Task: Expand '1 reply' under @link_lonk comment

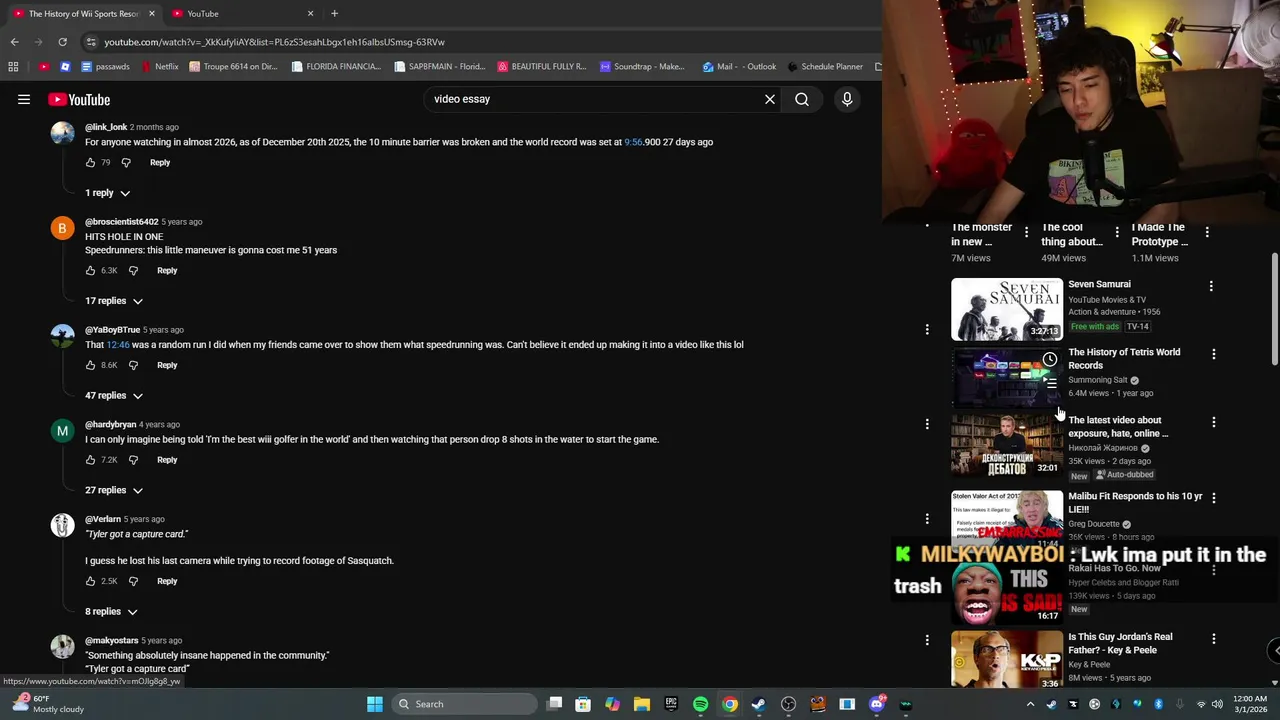Action: (x=107, y=193)
